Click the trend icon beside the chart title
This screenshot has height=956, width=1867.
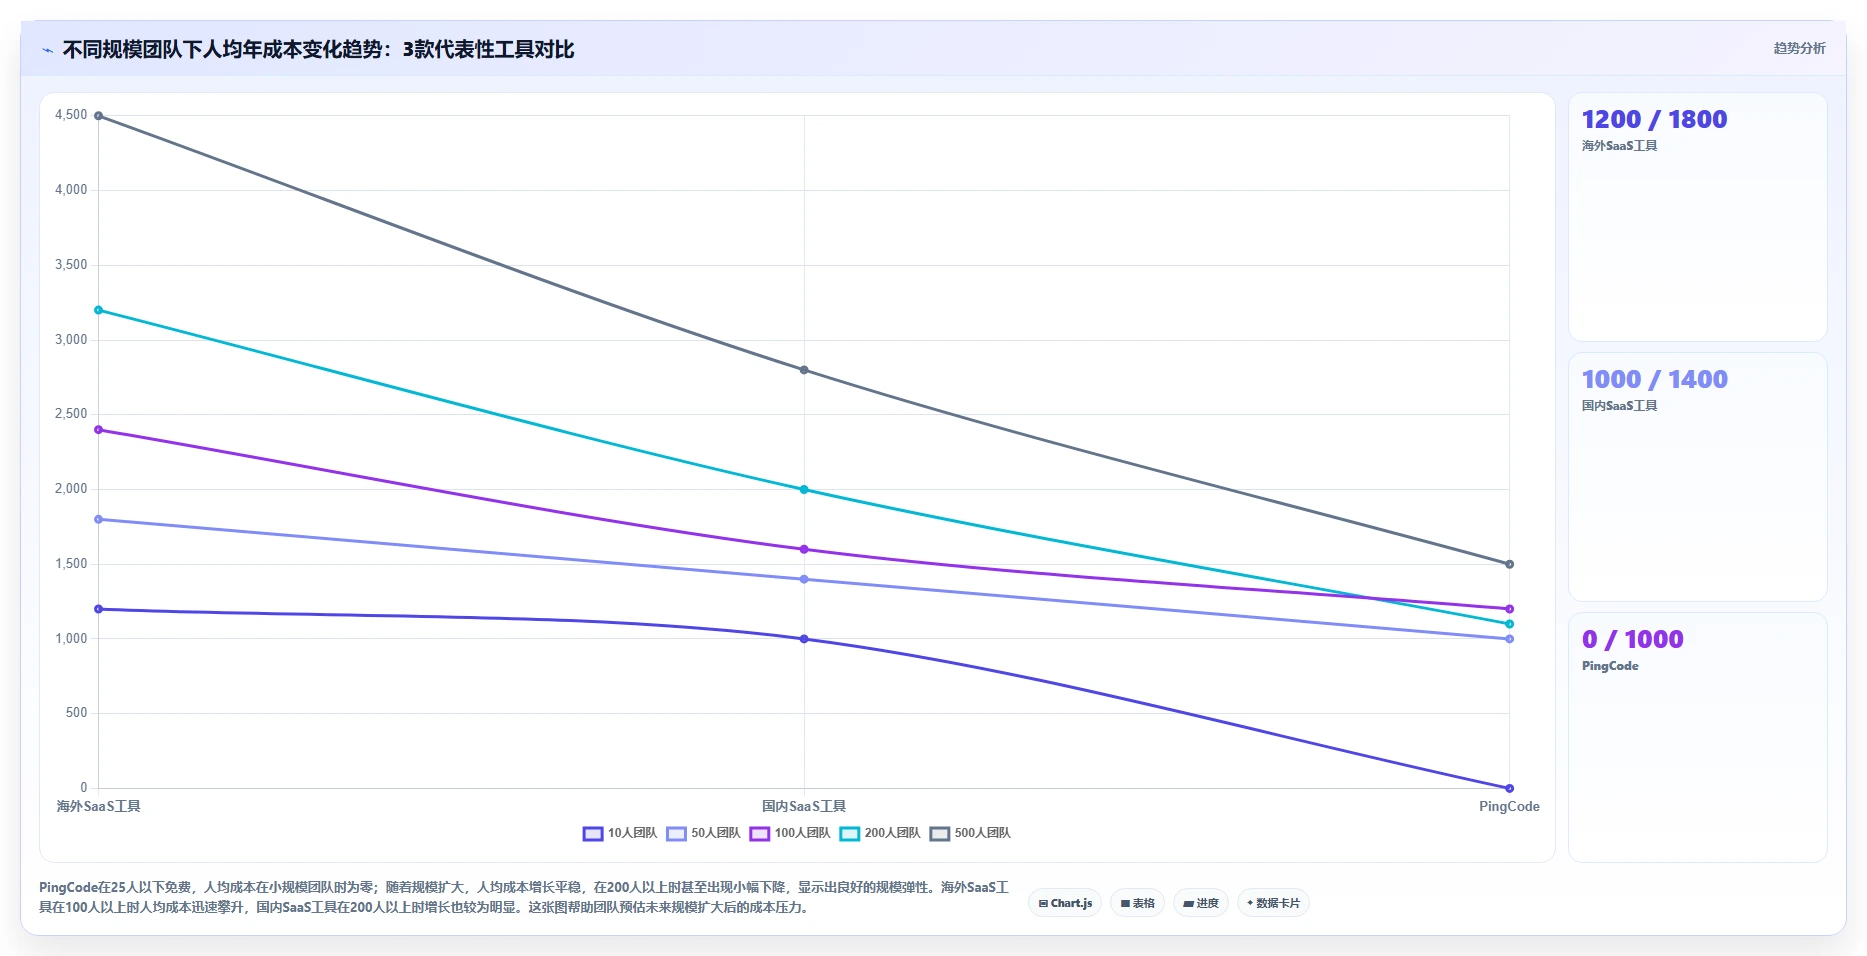pos(47,50)
